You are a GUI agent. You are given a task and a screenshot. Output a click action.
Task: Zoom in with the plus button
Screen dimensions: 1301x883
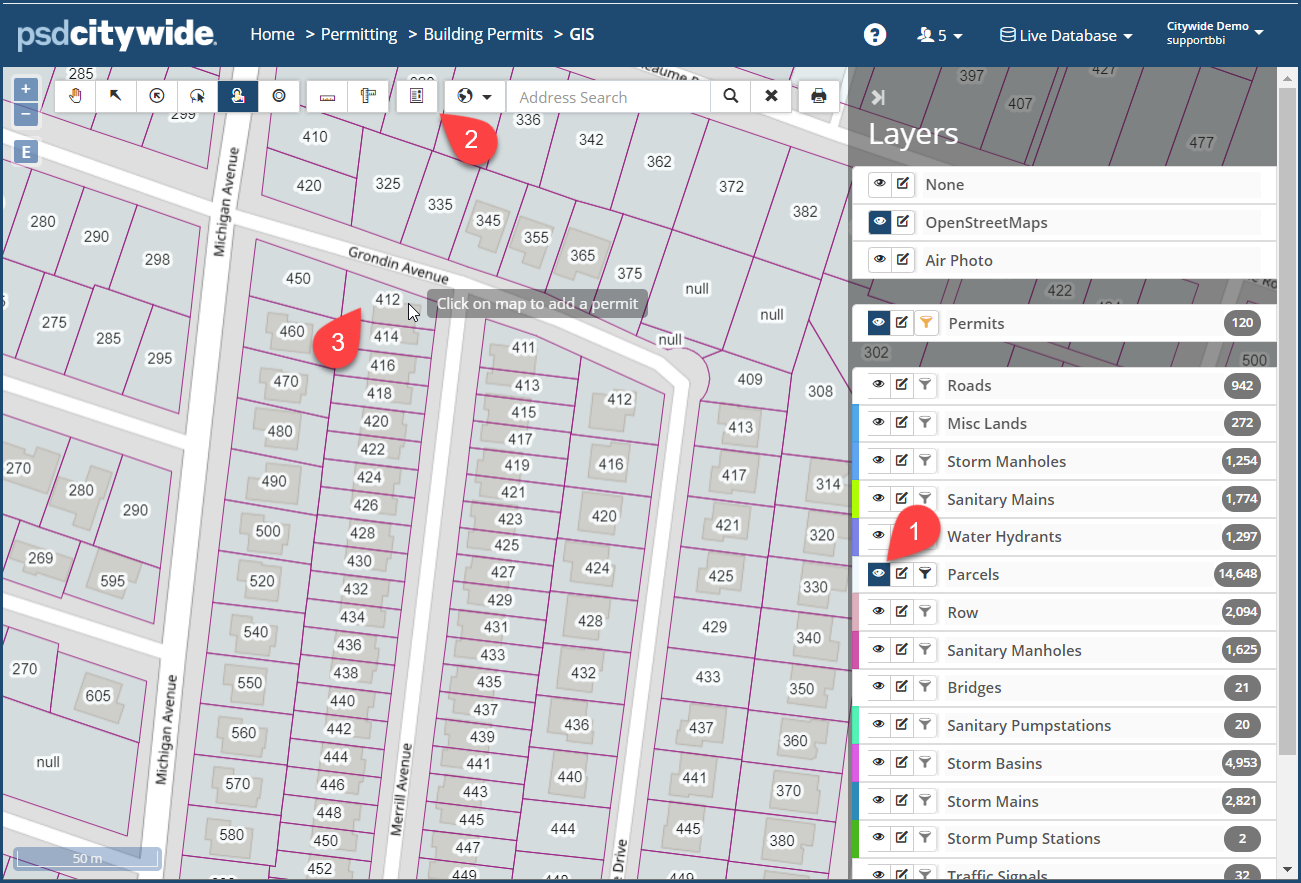[26, 89]
